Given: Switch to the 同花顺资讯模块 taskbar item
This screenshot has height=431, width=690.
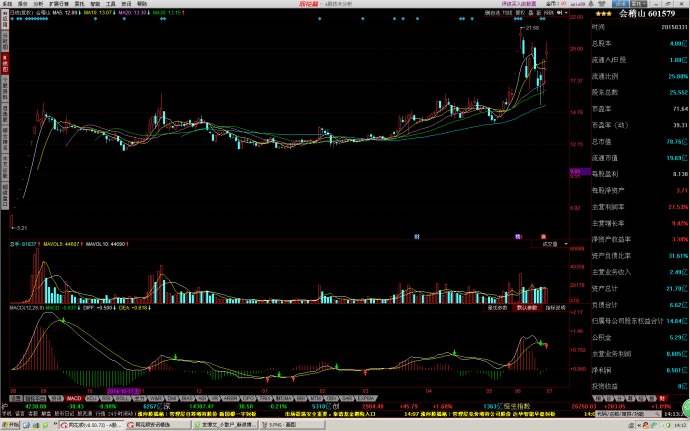Looking at the screenshot, I should [158, 425].
